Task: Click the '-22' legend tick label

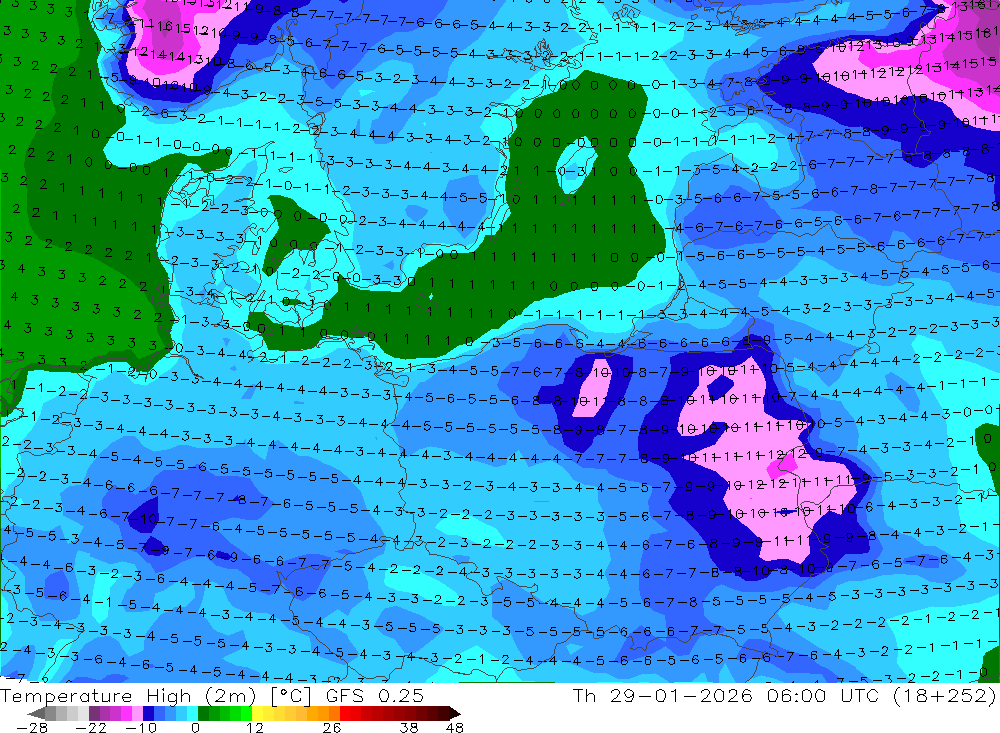Action: (x=91, y=727)
